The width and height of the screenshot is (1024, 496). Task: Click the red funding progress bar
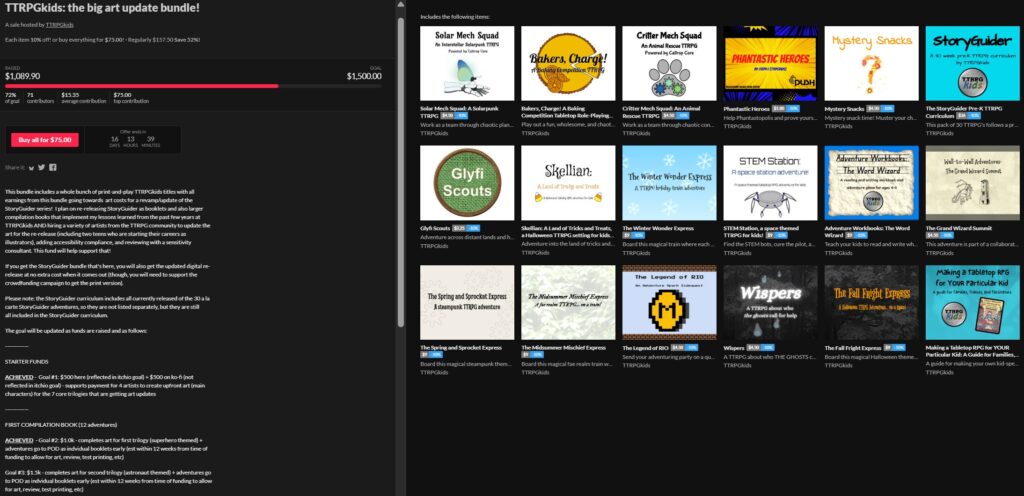142,85
